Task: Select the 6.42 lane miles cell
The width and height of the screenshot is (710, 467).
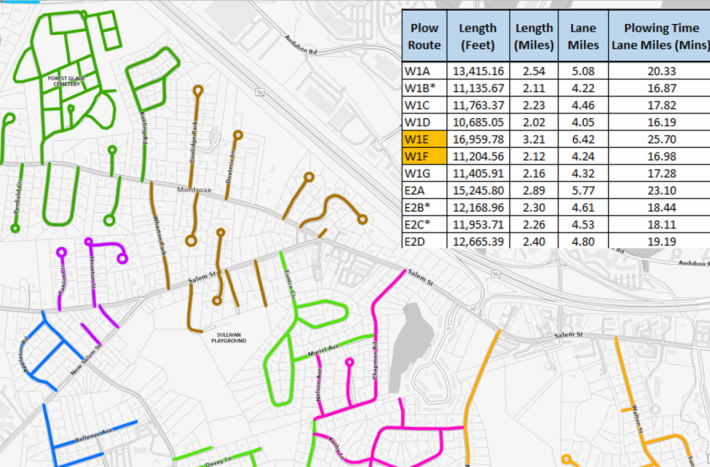Action: point(583,139)
